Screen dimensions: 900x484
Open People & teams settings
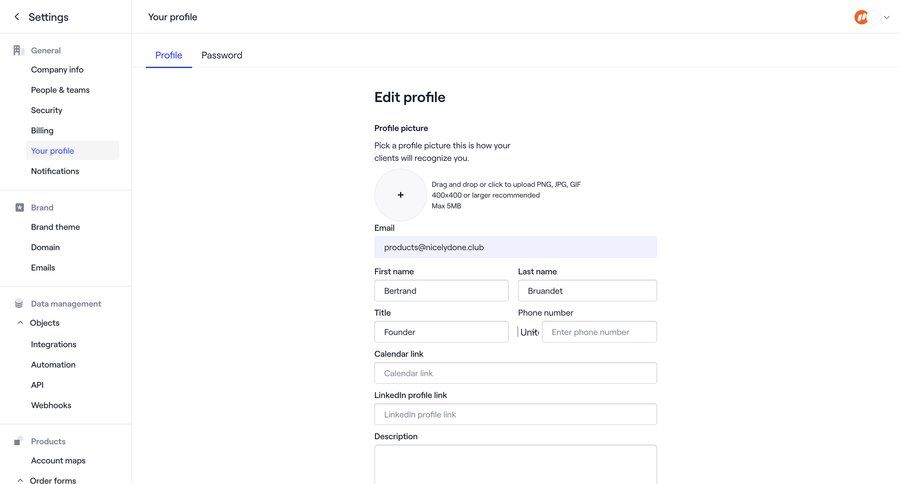point(60,90)
